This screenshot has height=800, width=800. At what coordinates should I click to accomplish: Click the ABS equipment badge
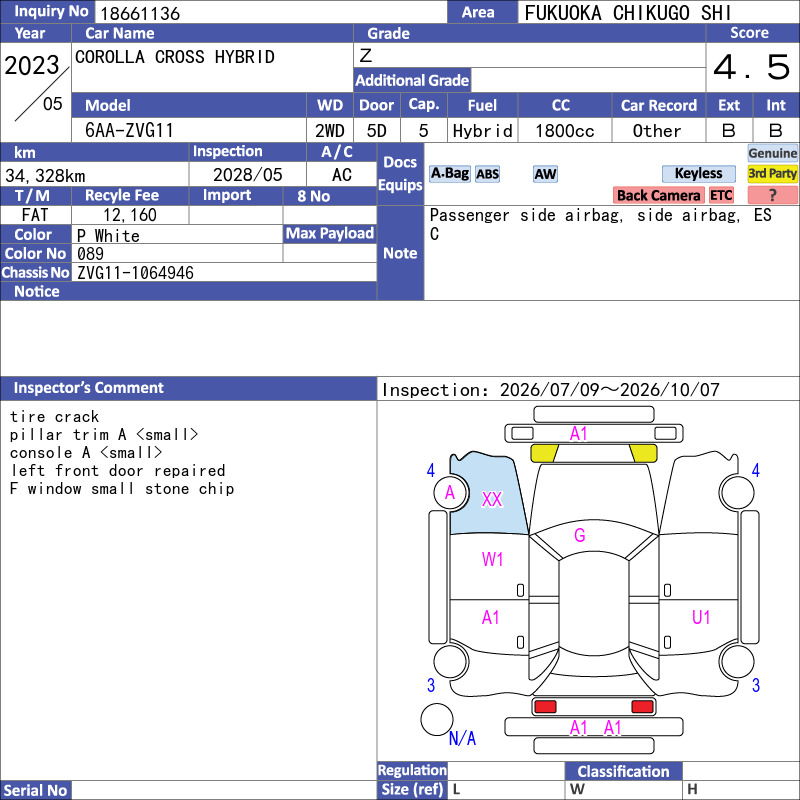[x=487, y=174]
